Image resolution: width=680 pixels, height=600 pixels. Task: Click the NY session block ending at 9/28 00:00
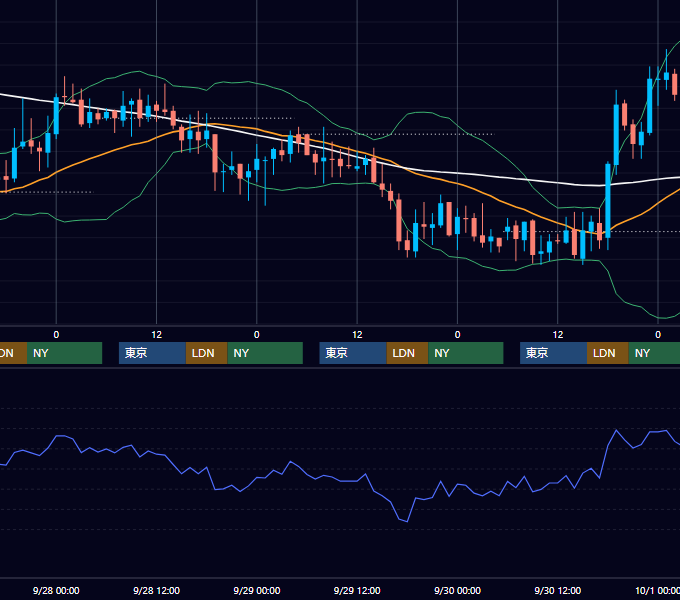pos(64,353)
